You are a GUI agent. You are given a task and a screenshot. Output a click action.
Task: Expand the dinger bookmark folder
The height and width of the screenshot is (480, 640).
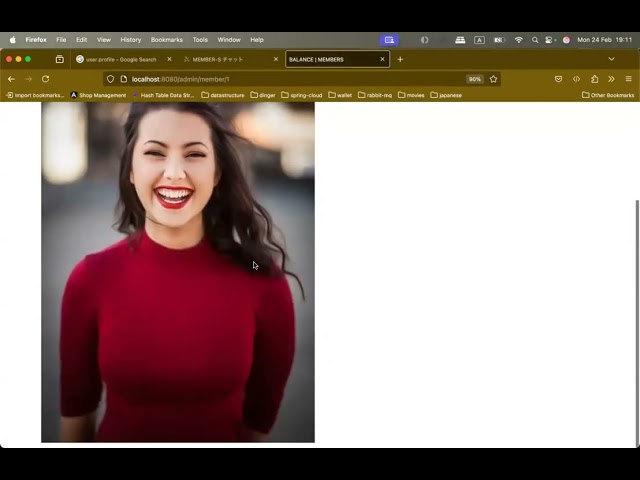(263, 95)
